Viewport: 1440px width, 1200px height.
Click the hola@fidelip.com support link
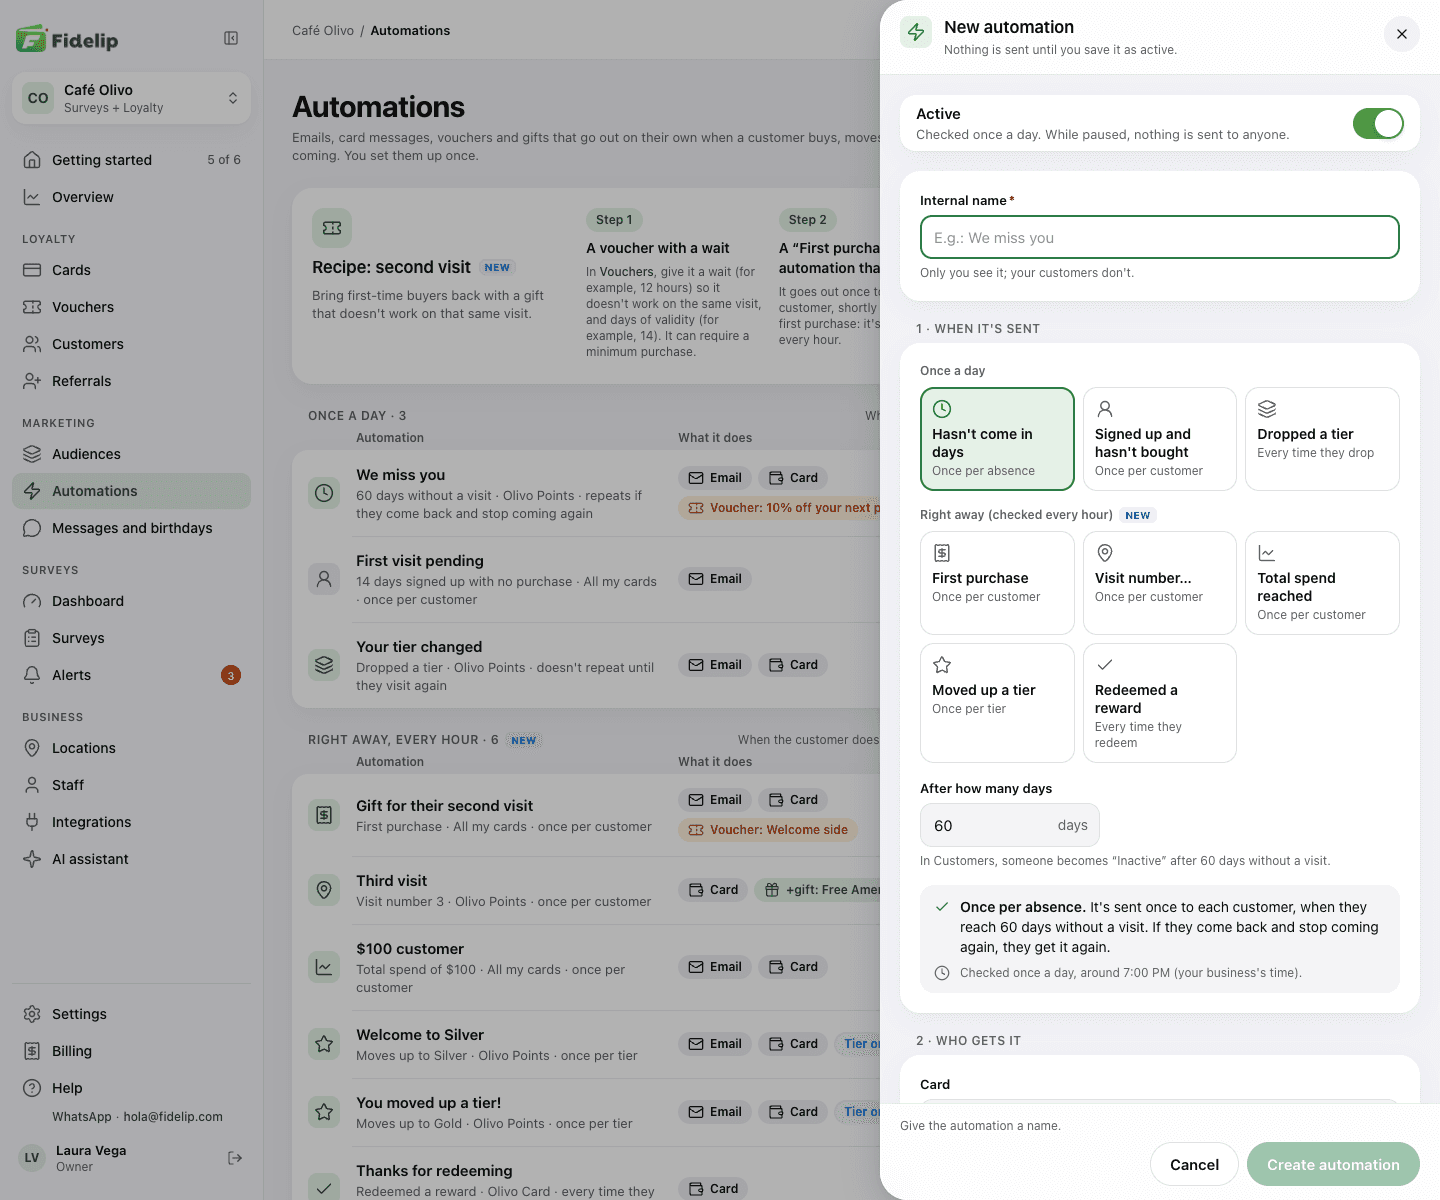click(x=173, y=1117)
